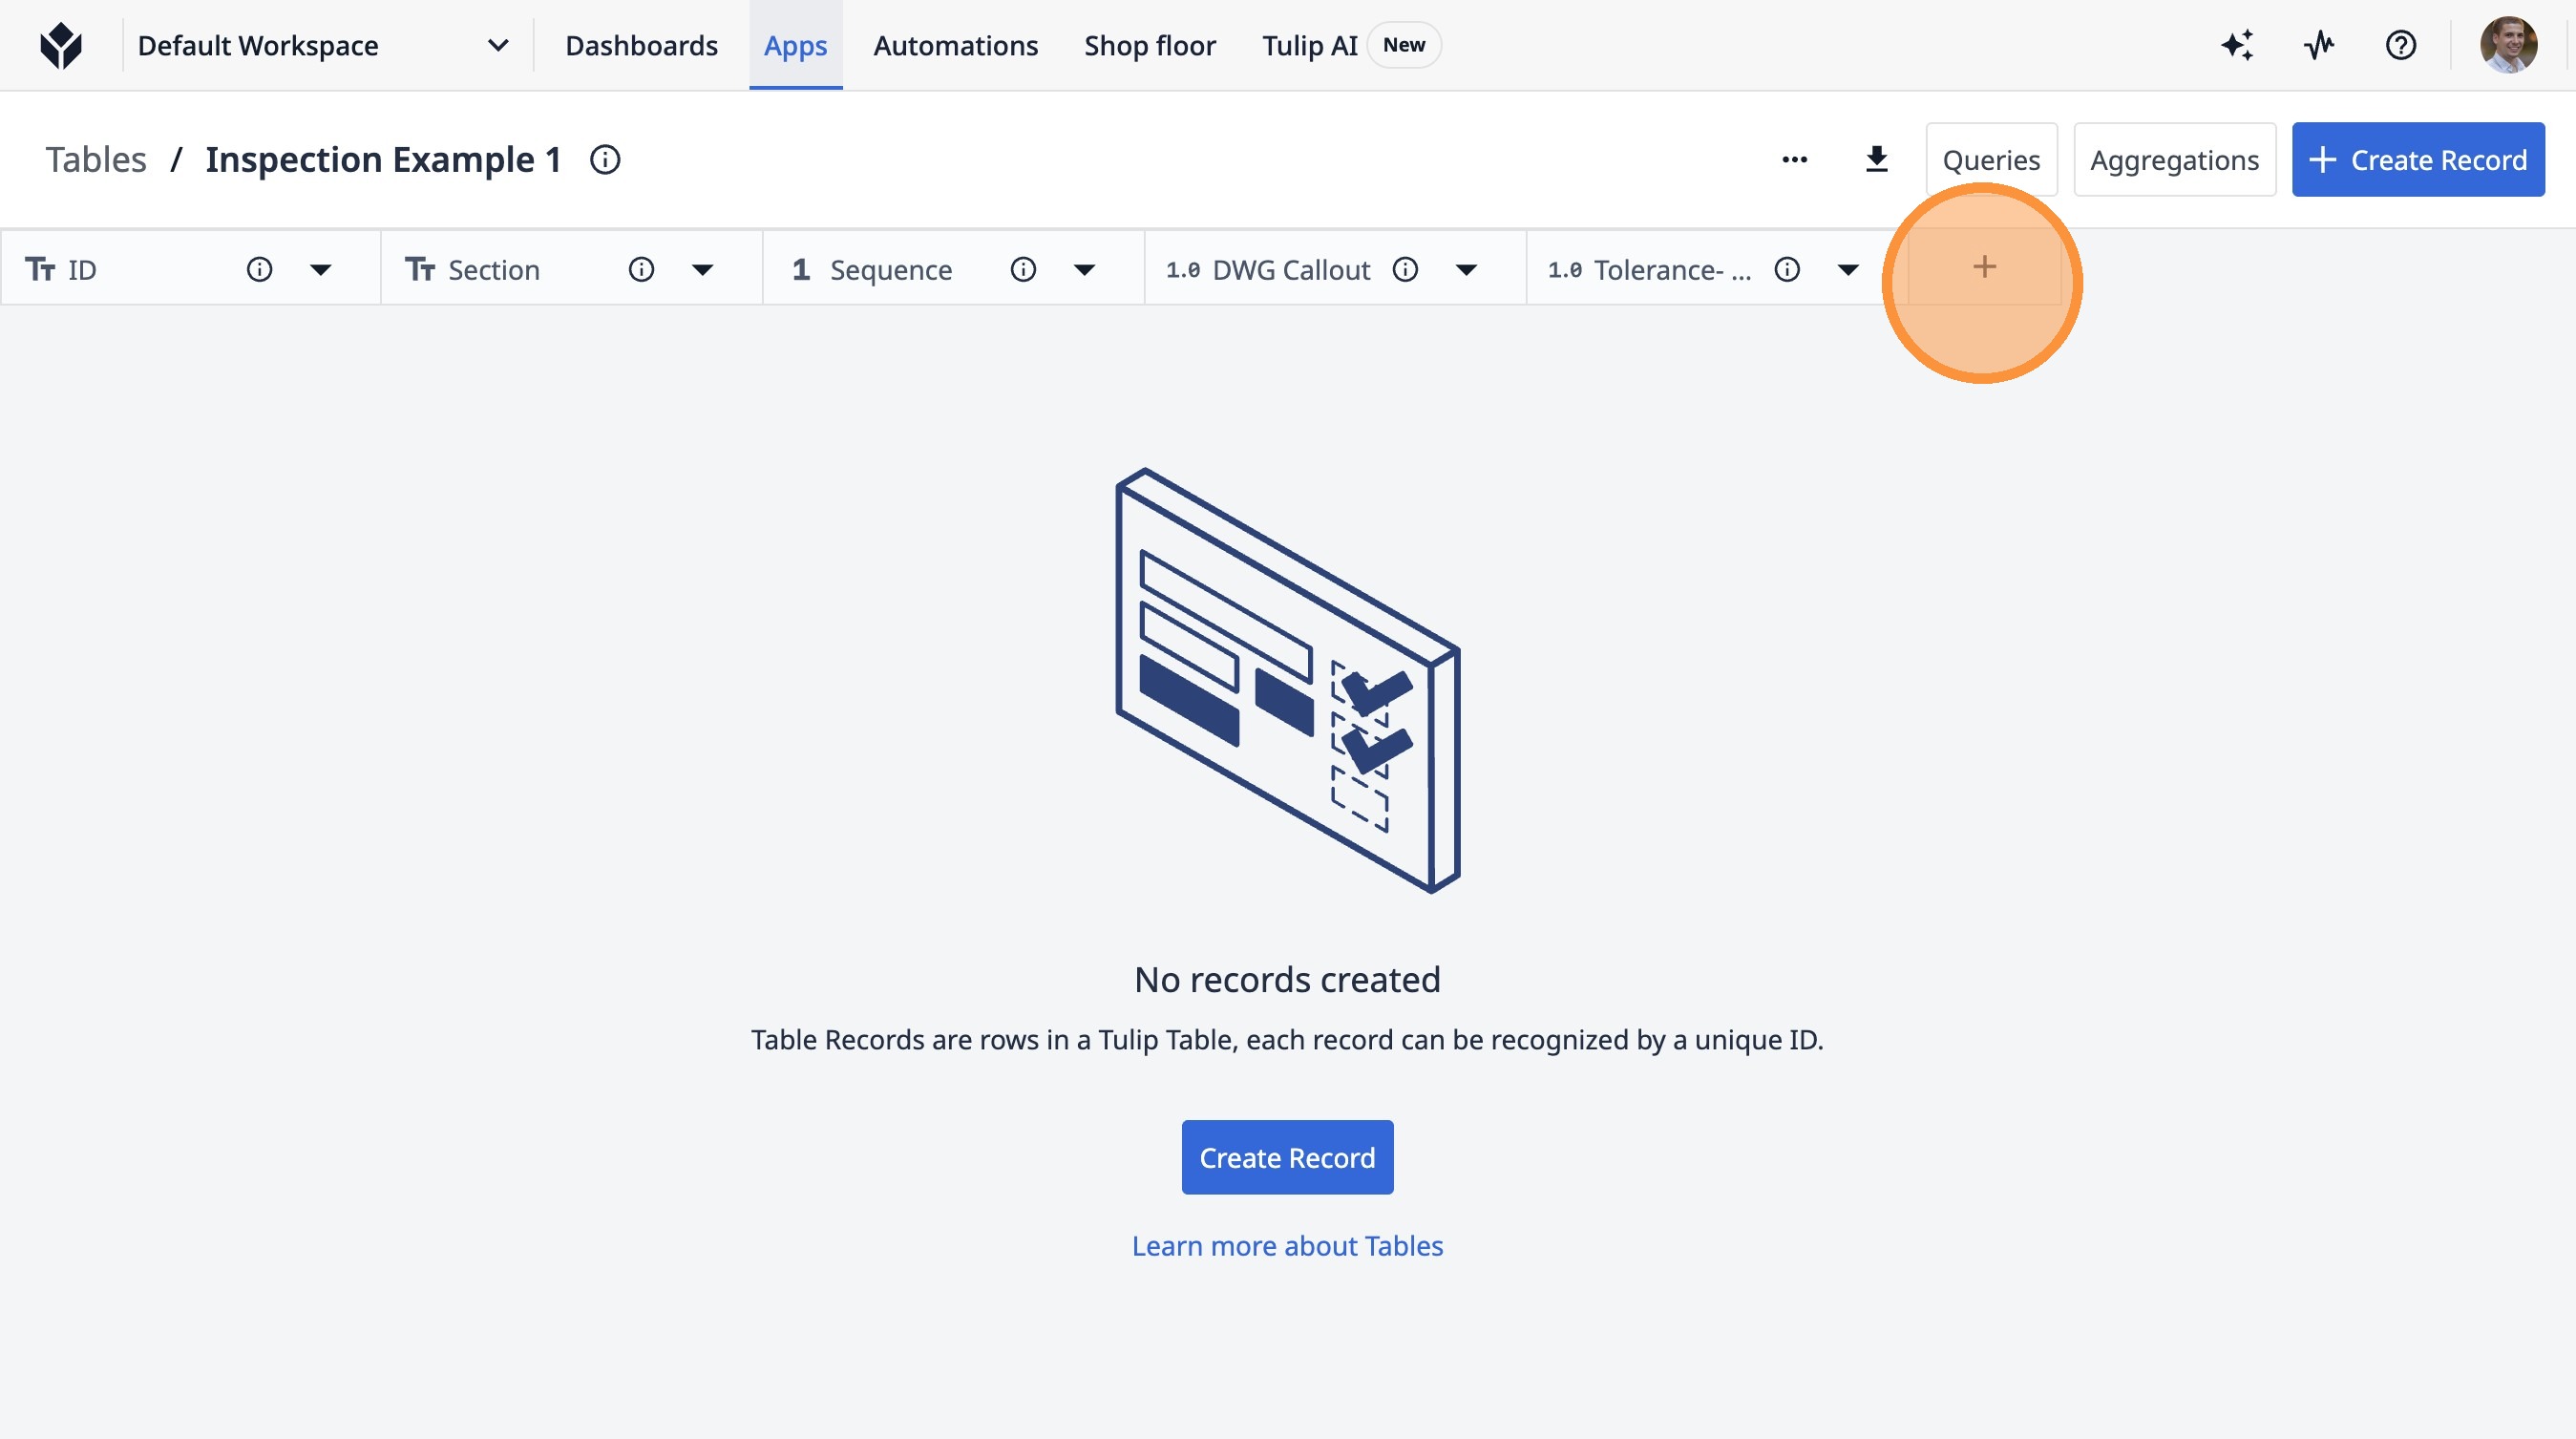
Task: Expand the Section column options arrow
Action: 702,269
